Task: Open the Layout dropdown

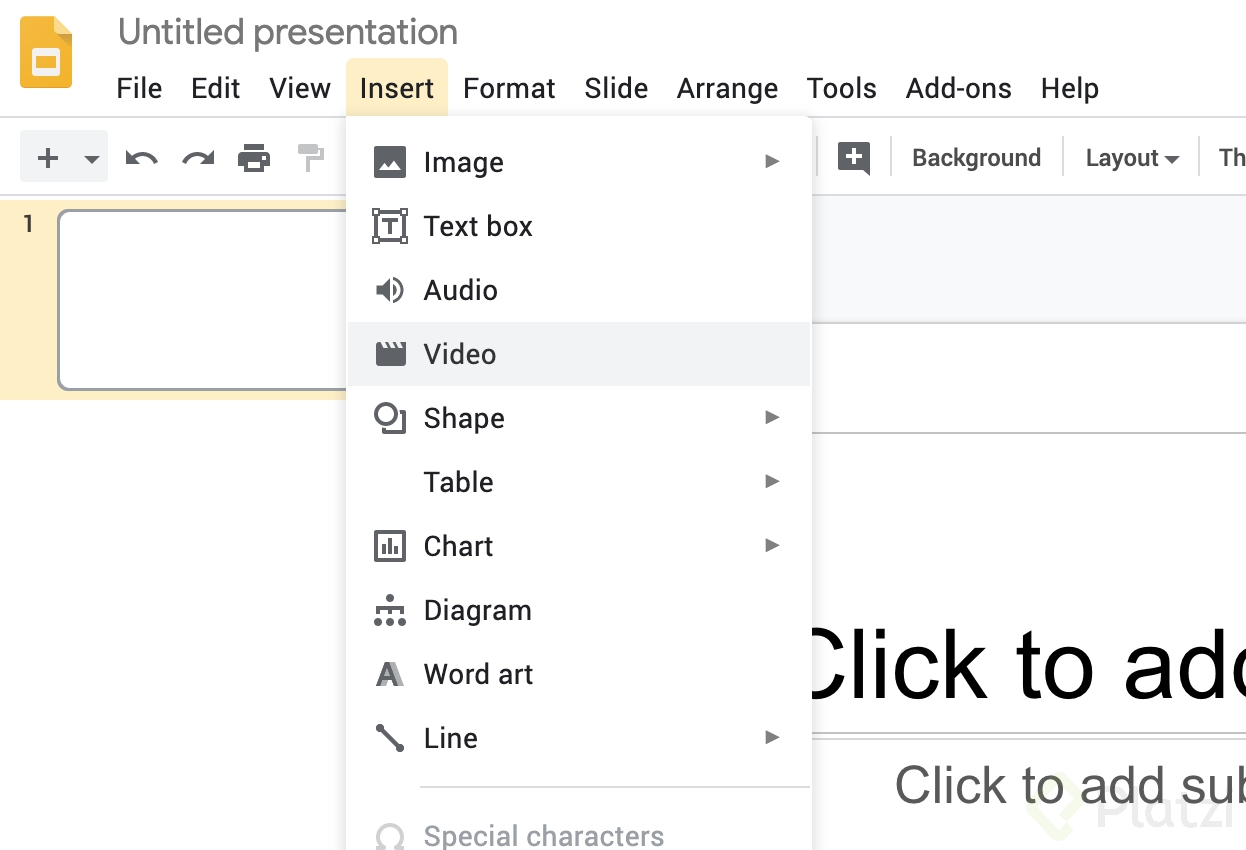Action: tap(1132, 158)
